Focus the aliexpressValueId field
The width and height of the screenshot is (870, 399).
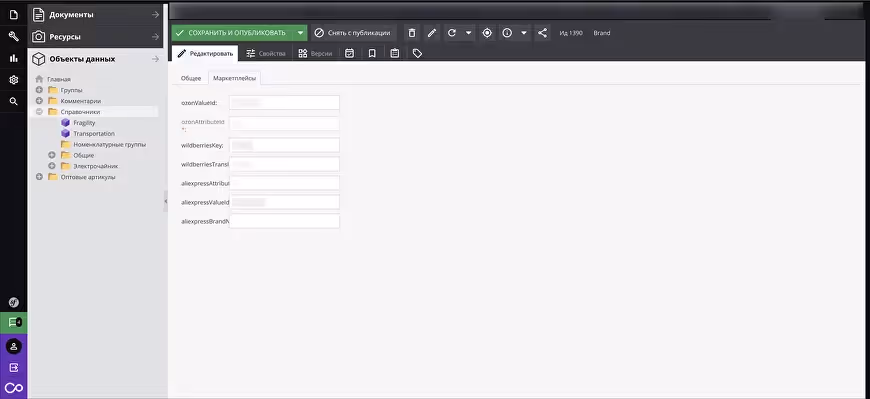(284, 202)
